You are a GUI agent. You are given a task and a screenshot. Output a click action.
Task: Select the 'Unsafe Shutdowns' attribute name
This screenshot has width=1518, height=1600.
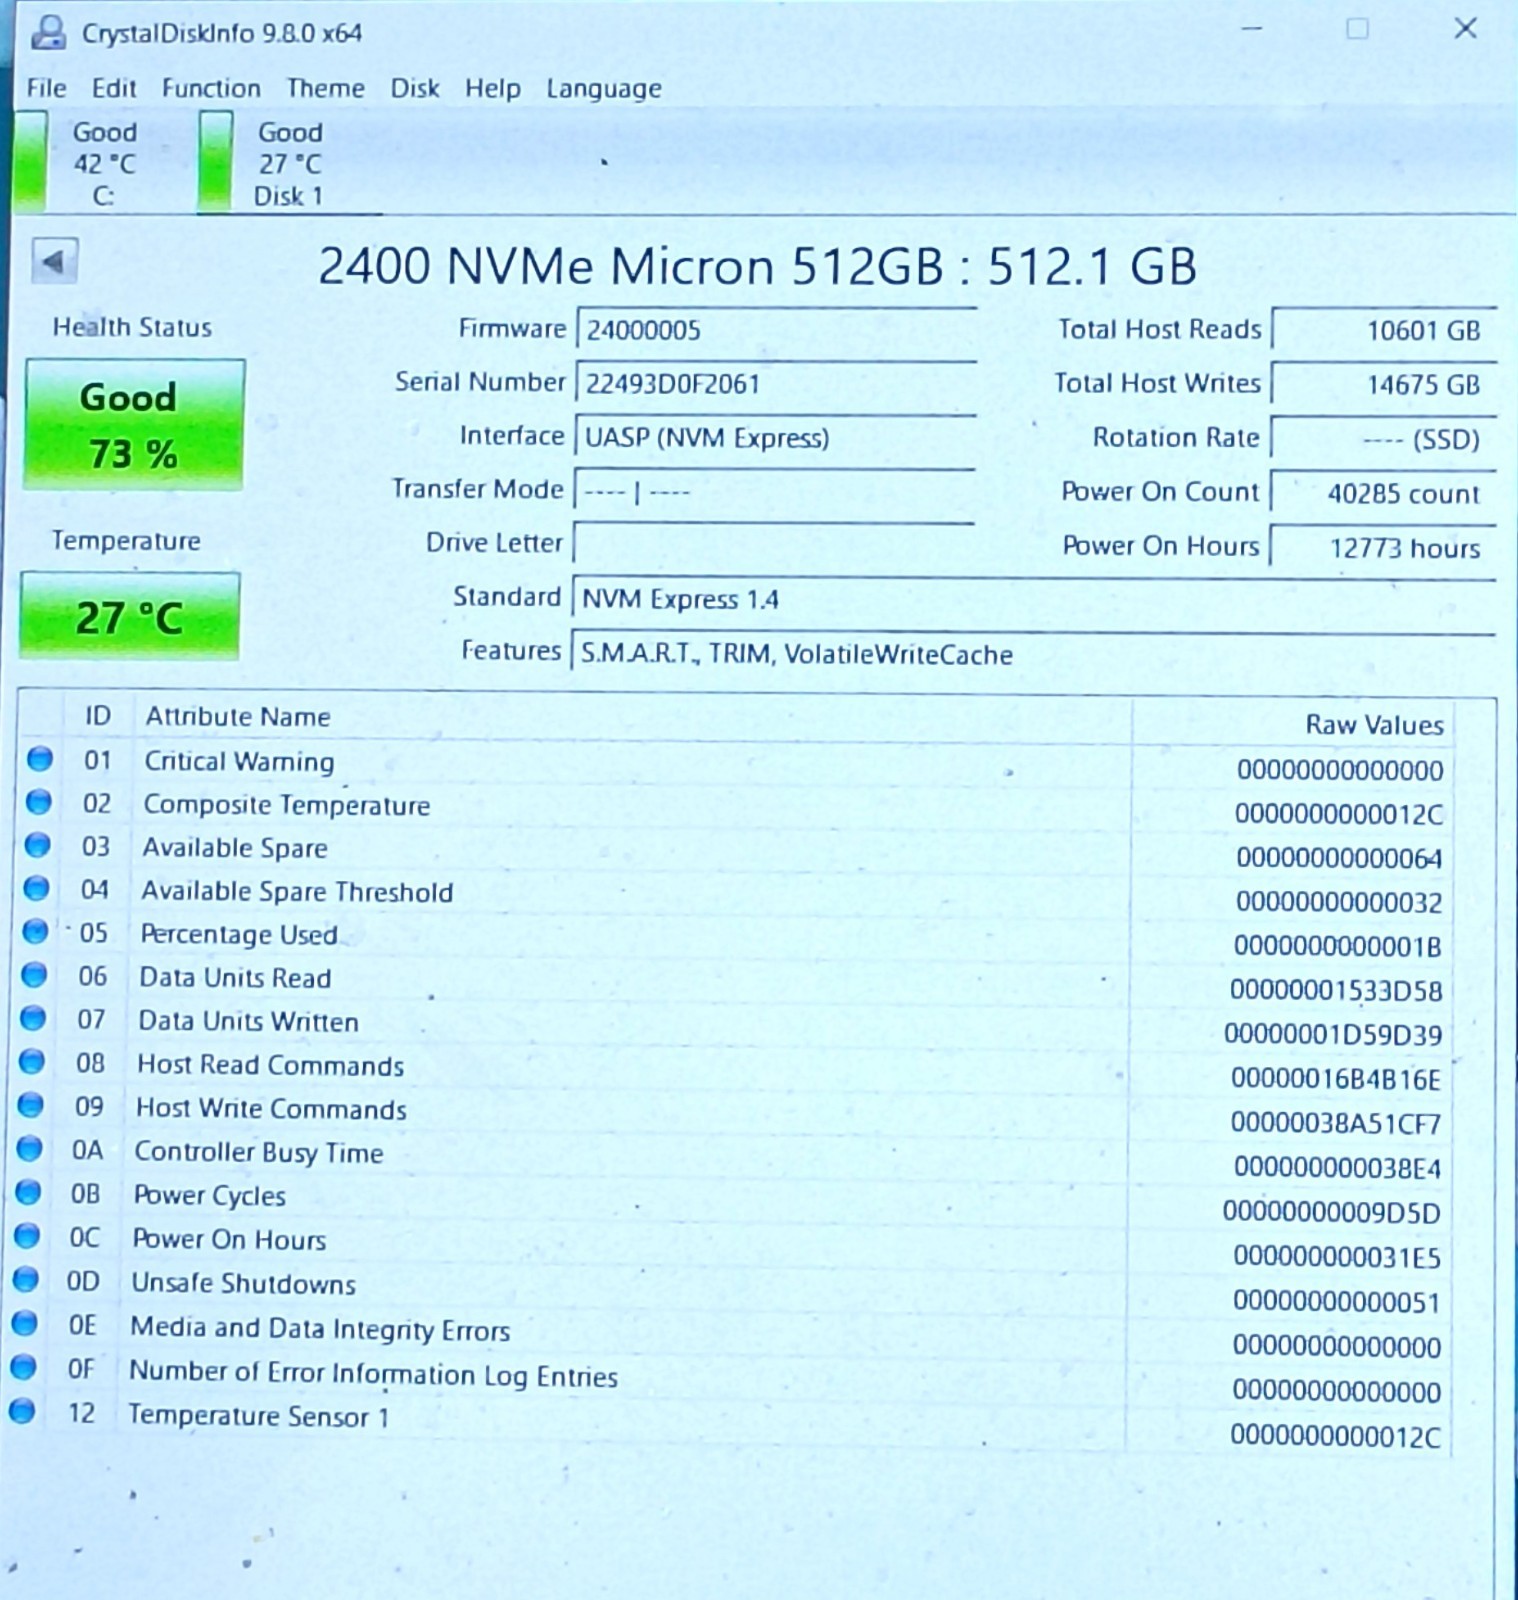click(243, 1283)
